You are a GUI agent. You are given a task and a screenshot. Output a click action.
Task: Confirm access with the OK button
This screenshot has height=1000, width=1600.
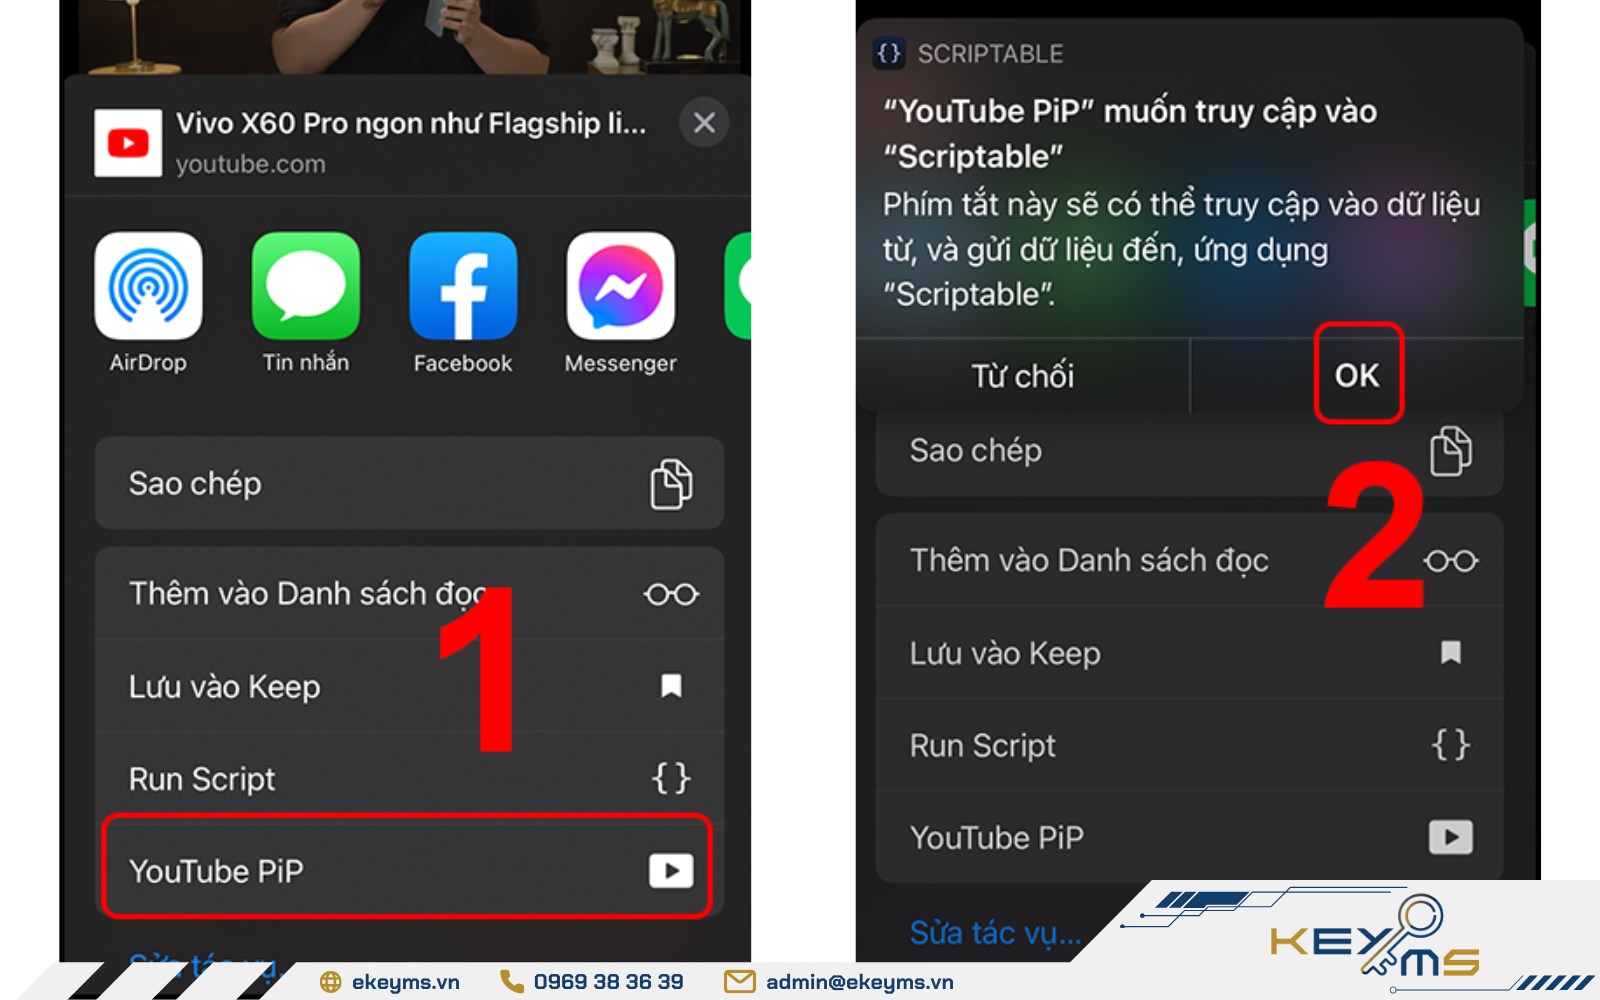click(x=1357, y=376)
